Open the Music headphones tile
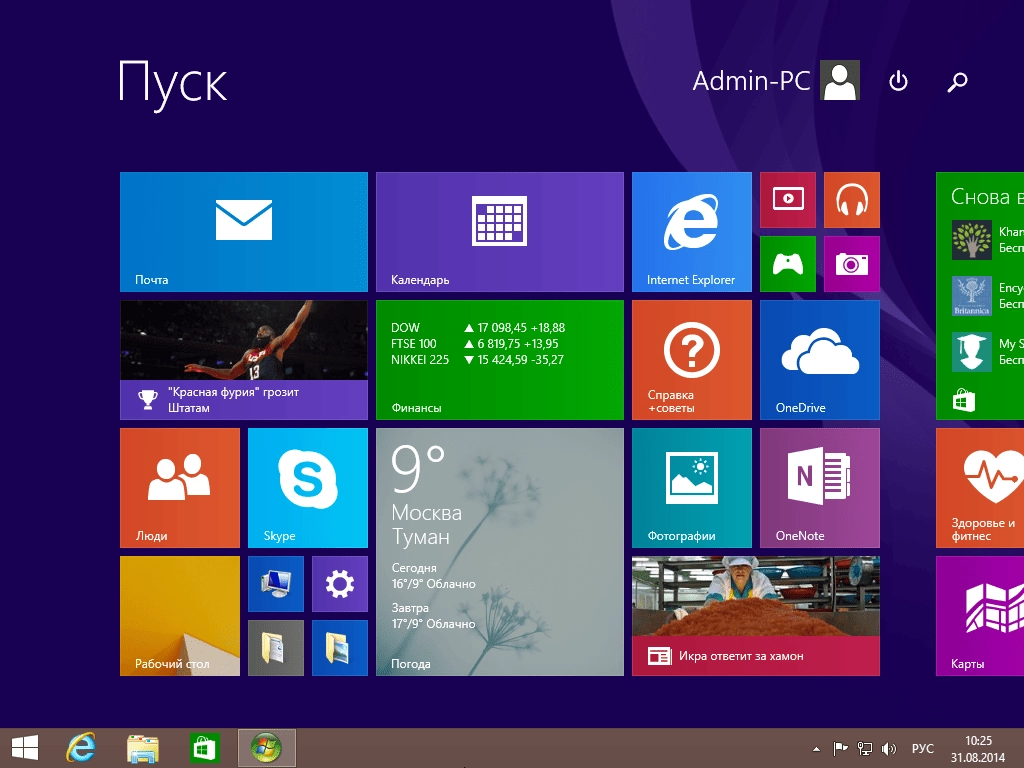The image size is (1024, 768). point(852,200)
